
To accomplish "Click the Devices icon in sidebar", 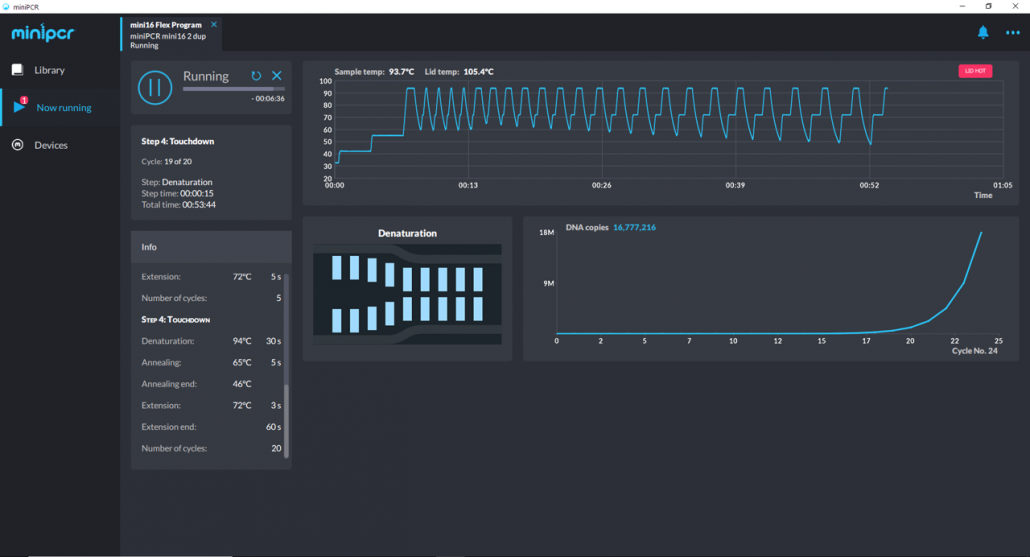I will (x=18, y=145).
